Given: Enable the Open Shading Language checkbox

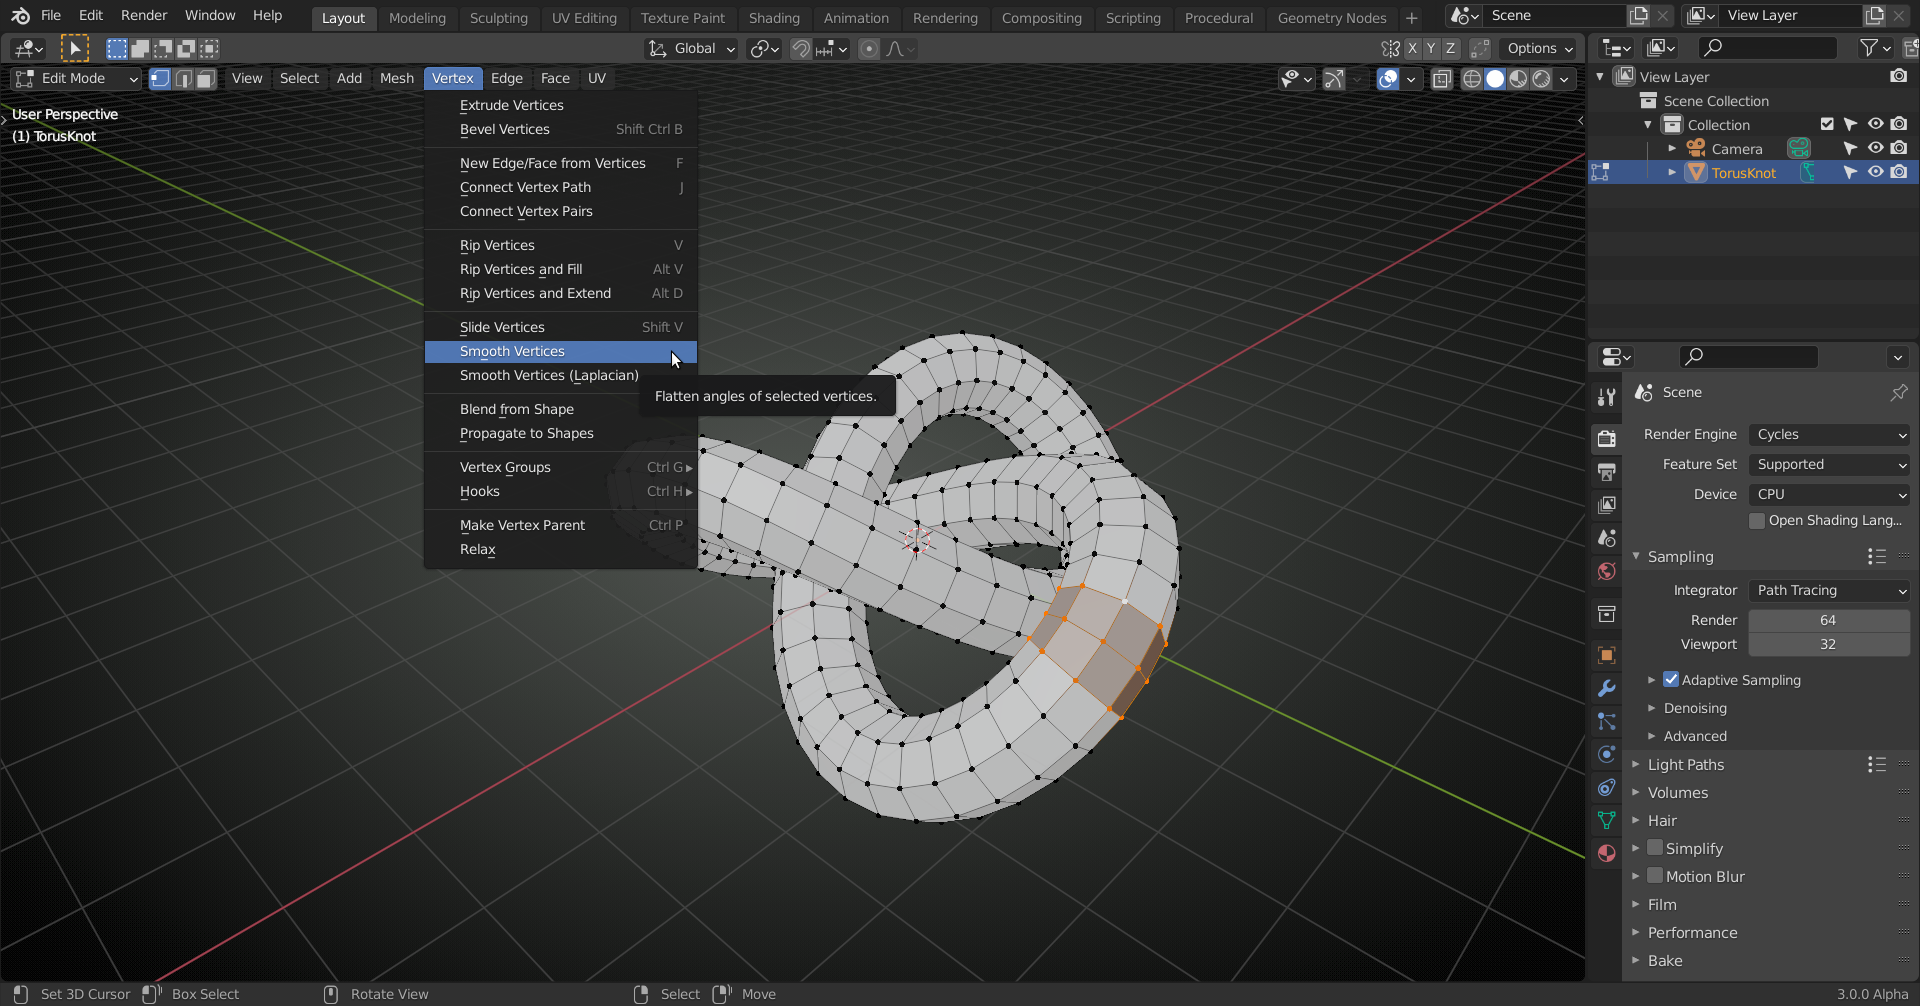Looking at the screenshot, I should coord(1757,521).
